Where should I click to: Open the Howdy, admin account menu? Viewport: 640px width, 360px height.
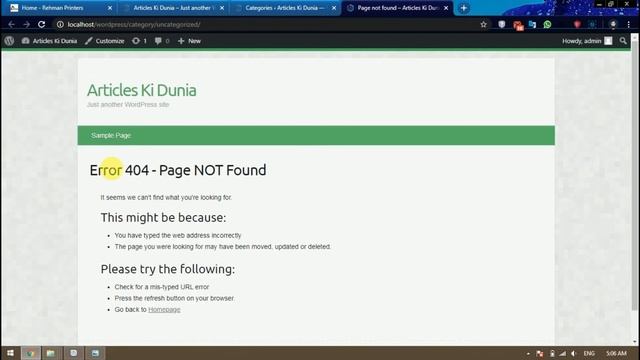click(587, 41)
